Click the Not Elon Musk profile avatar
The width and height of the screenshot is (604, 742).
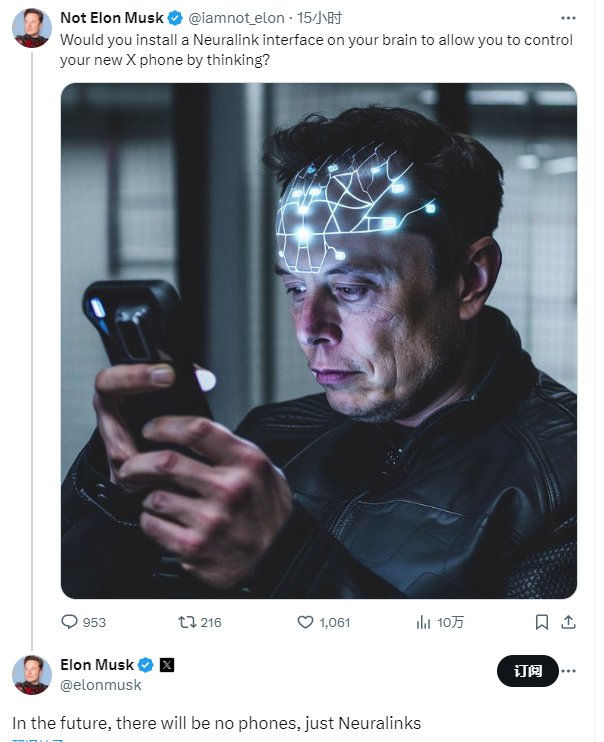coord(32,27)
